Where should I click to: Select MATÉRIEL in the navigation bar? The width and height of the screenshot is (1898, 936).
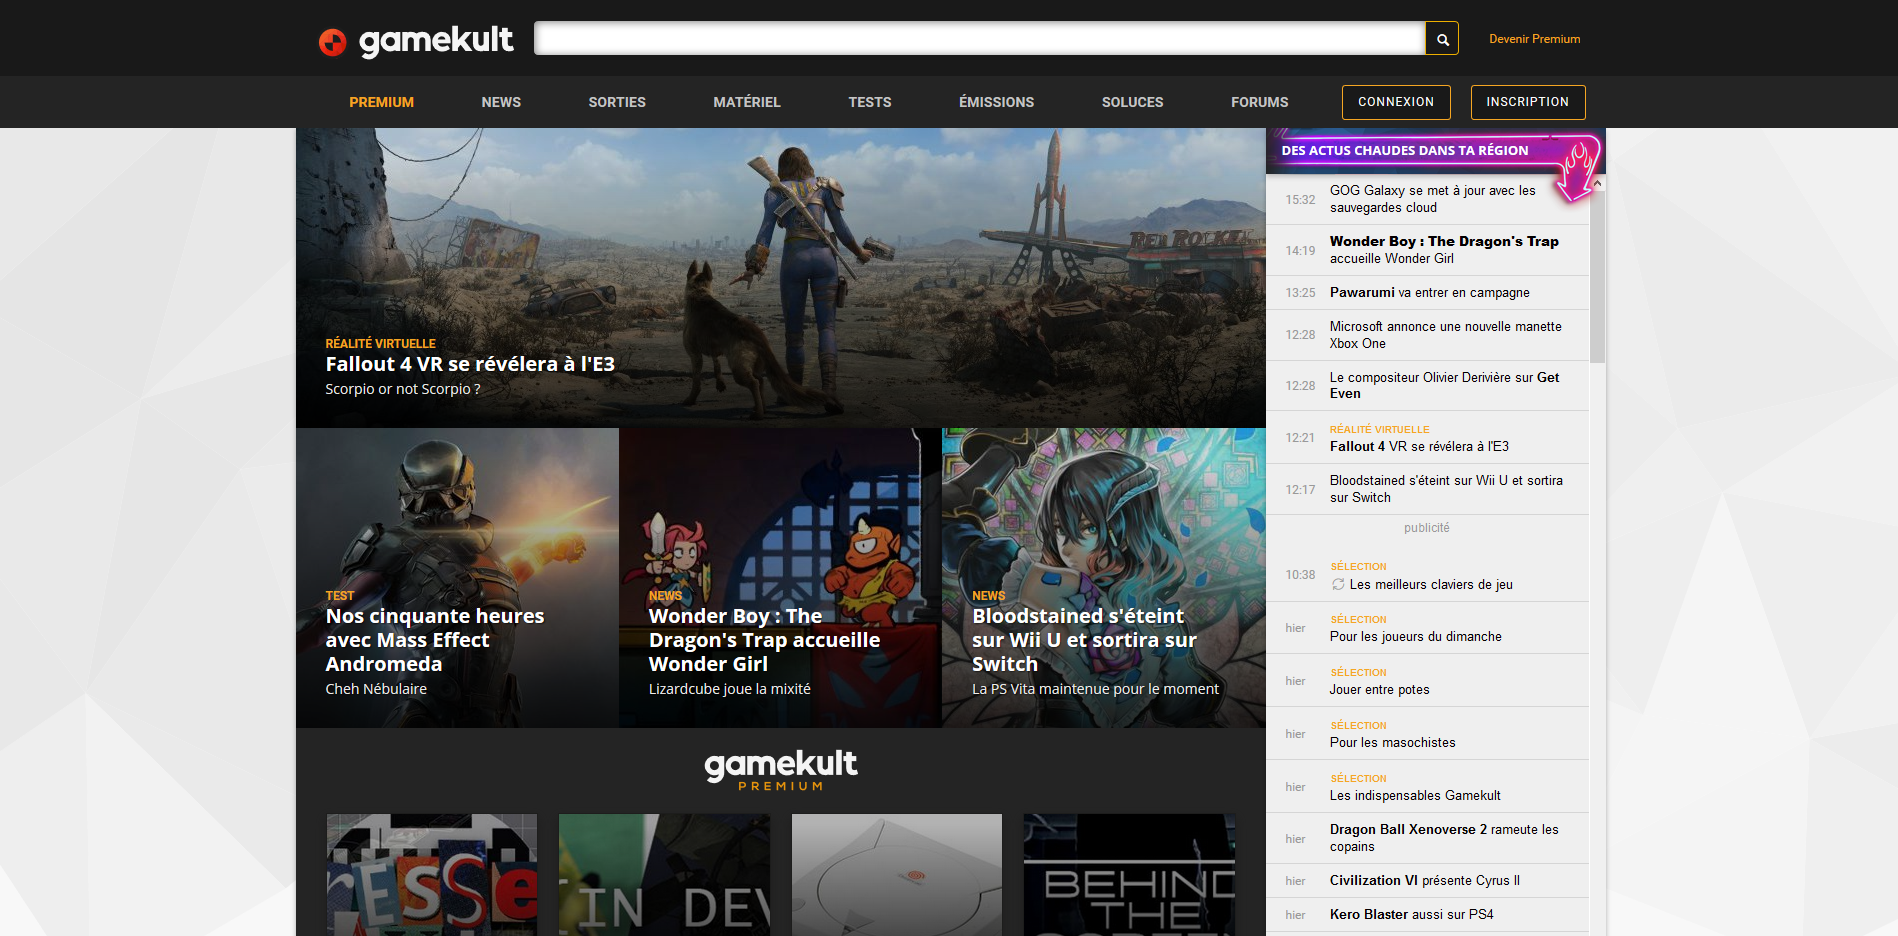[x=747, y=102]
